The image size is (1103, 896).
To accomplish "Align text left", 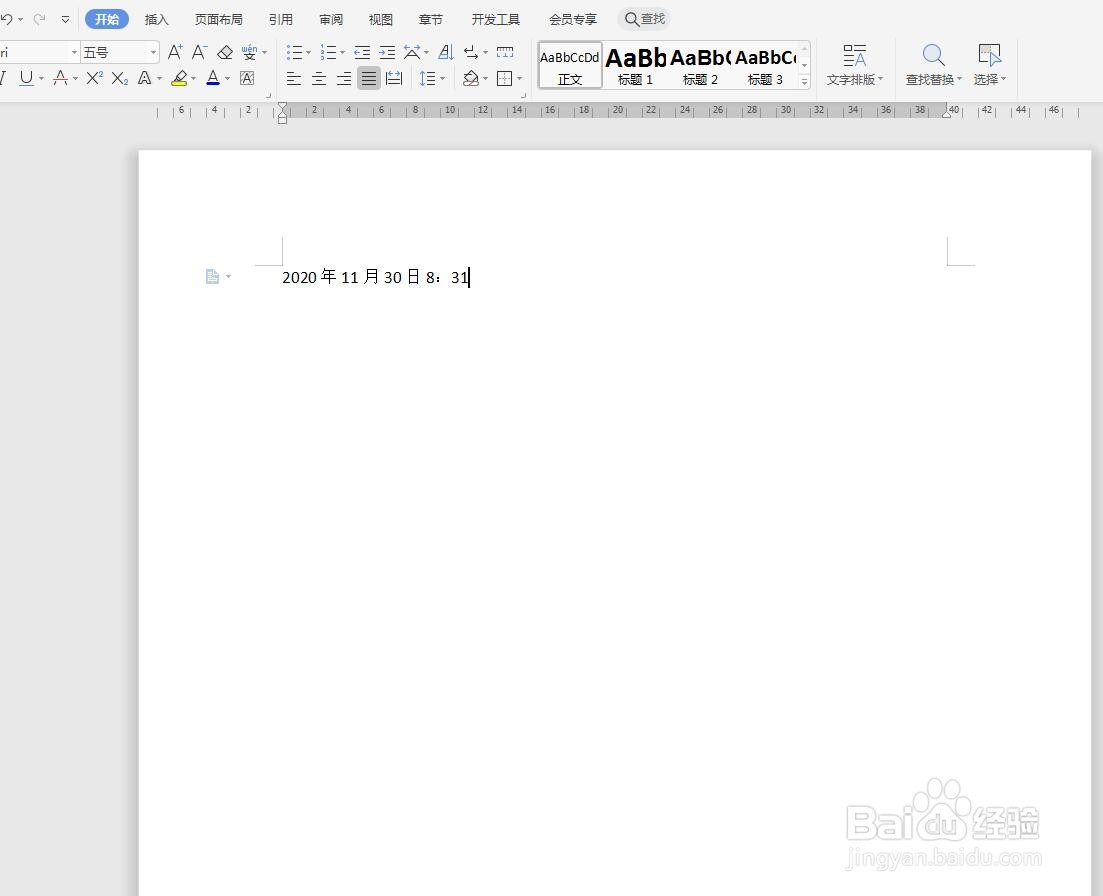I will [x=294, y=78].
